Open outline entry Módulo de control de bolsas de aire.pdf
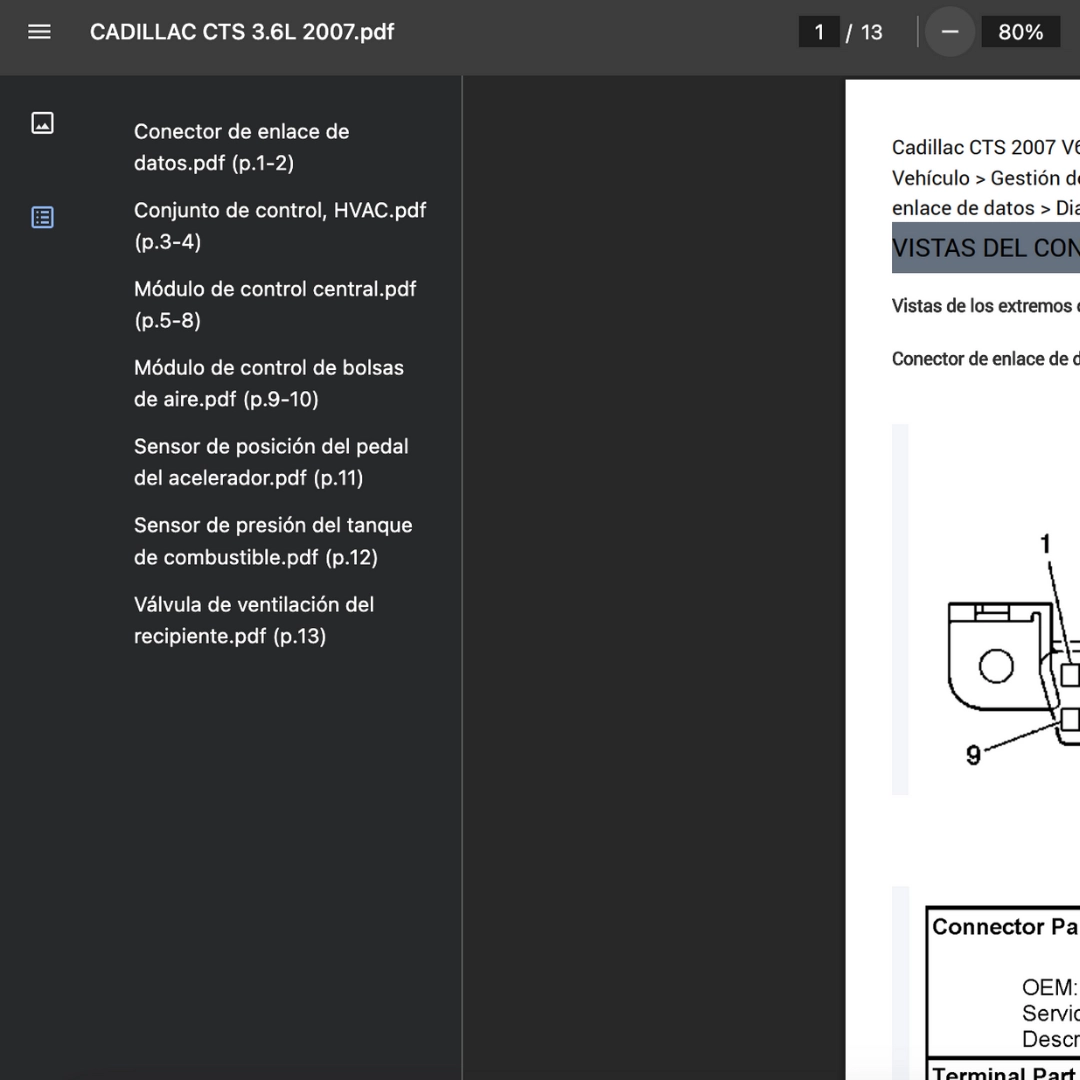 [269, 384]
